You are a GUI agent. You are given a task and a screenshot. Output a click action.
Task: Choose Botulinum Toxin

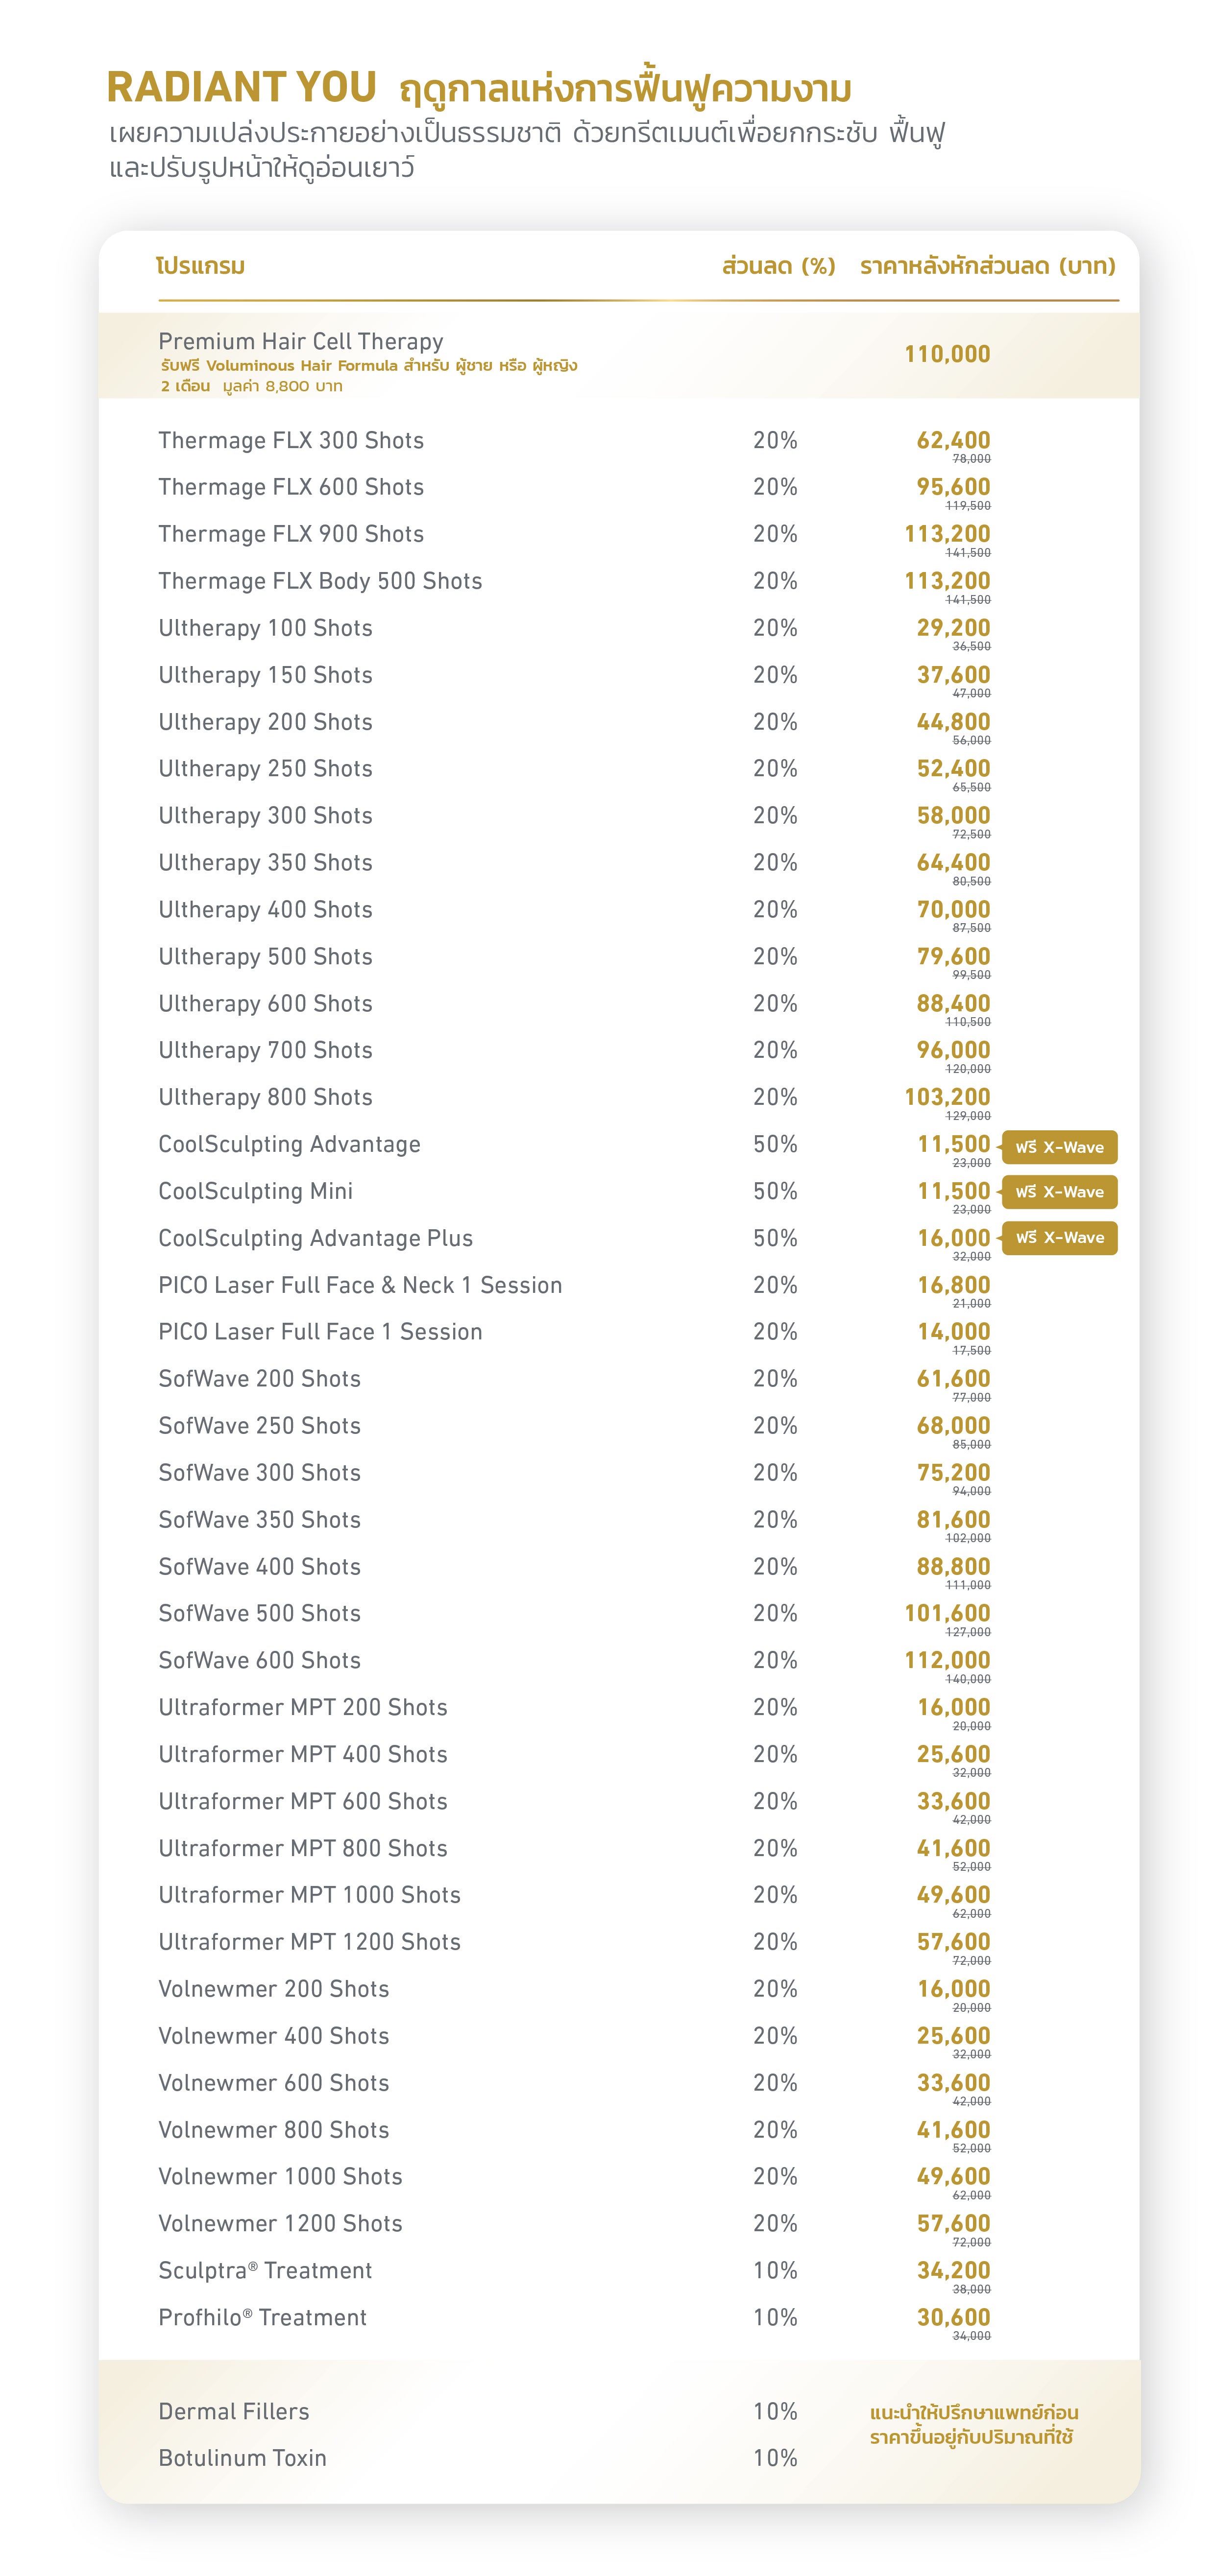click(x=242, y=2458)
